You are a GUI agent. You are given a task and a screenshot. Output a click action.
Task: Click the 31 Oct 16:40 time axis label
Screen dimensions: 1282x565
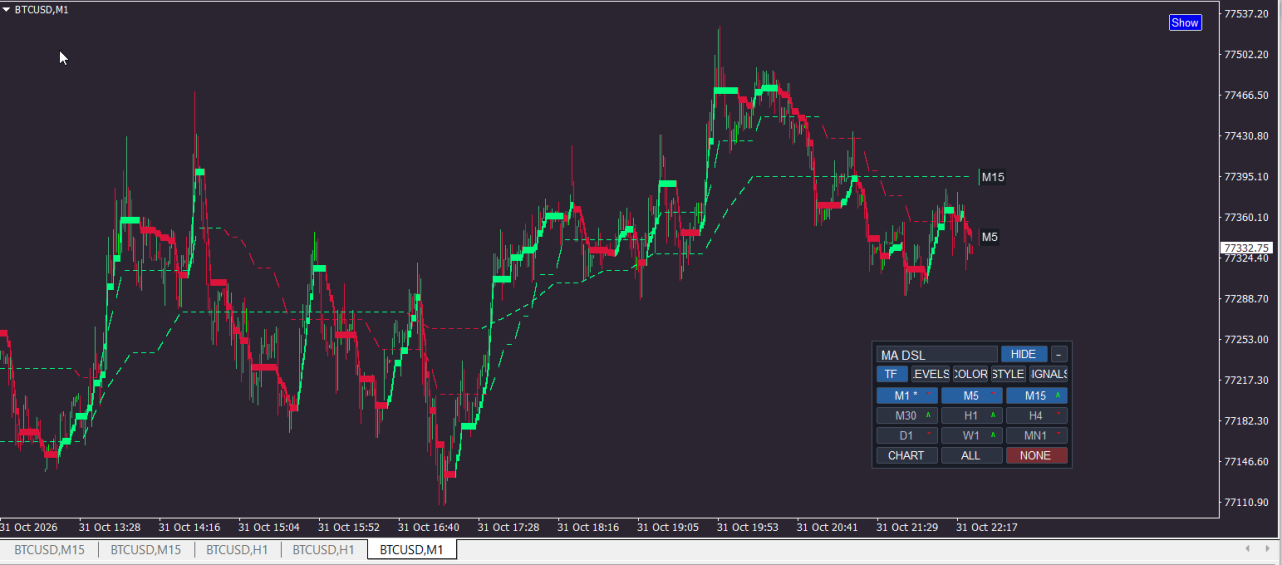429,527
